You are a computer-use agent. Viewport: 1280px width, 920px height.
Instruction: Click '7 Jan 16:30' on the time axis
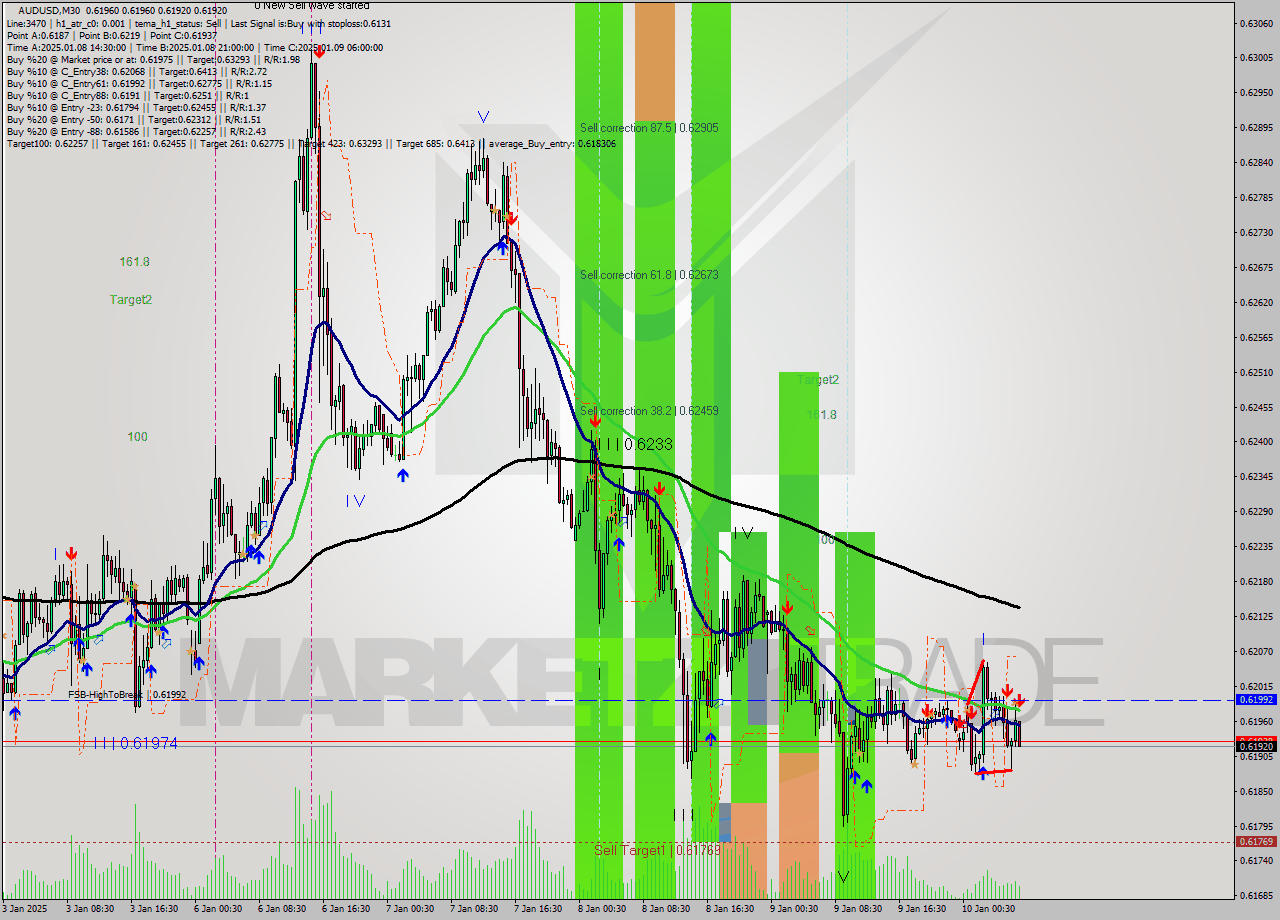[537, 909]
